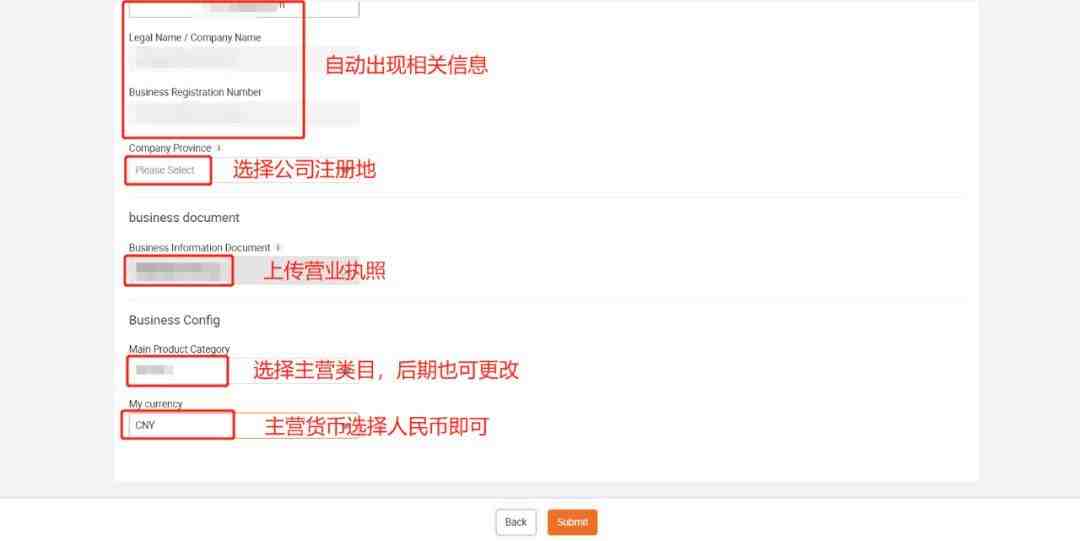
Task: Open the Company Province 'Please Select' dropdown
Action: coord(244,170)
